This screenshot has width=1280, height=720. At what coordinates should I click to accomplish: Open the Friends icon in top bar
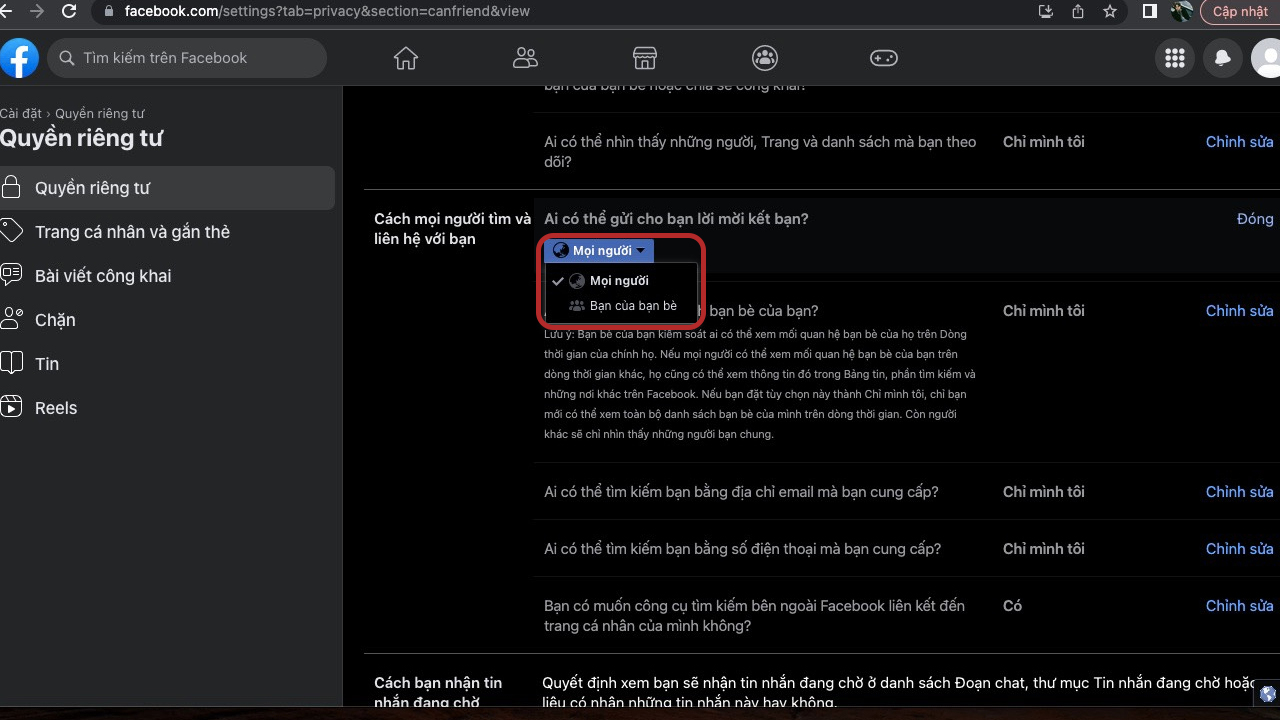click(525, 58)
